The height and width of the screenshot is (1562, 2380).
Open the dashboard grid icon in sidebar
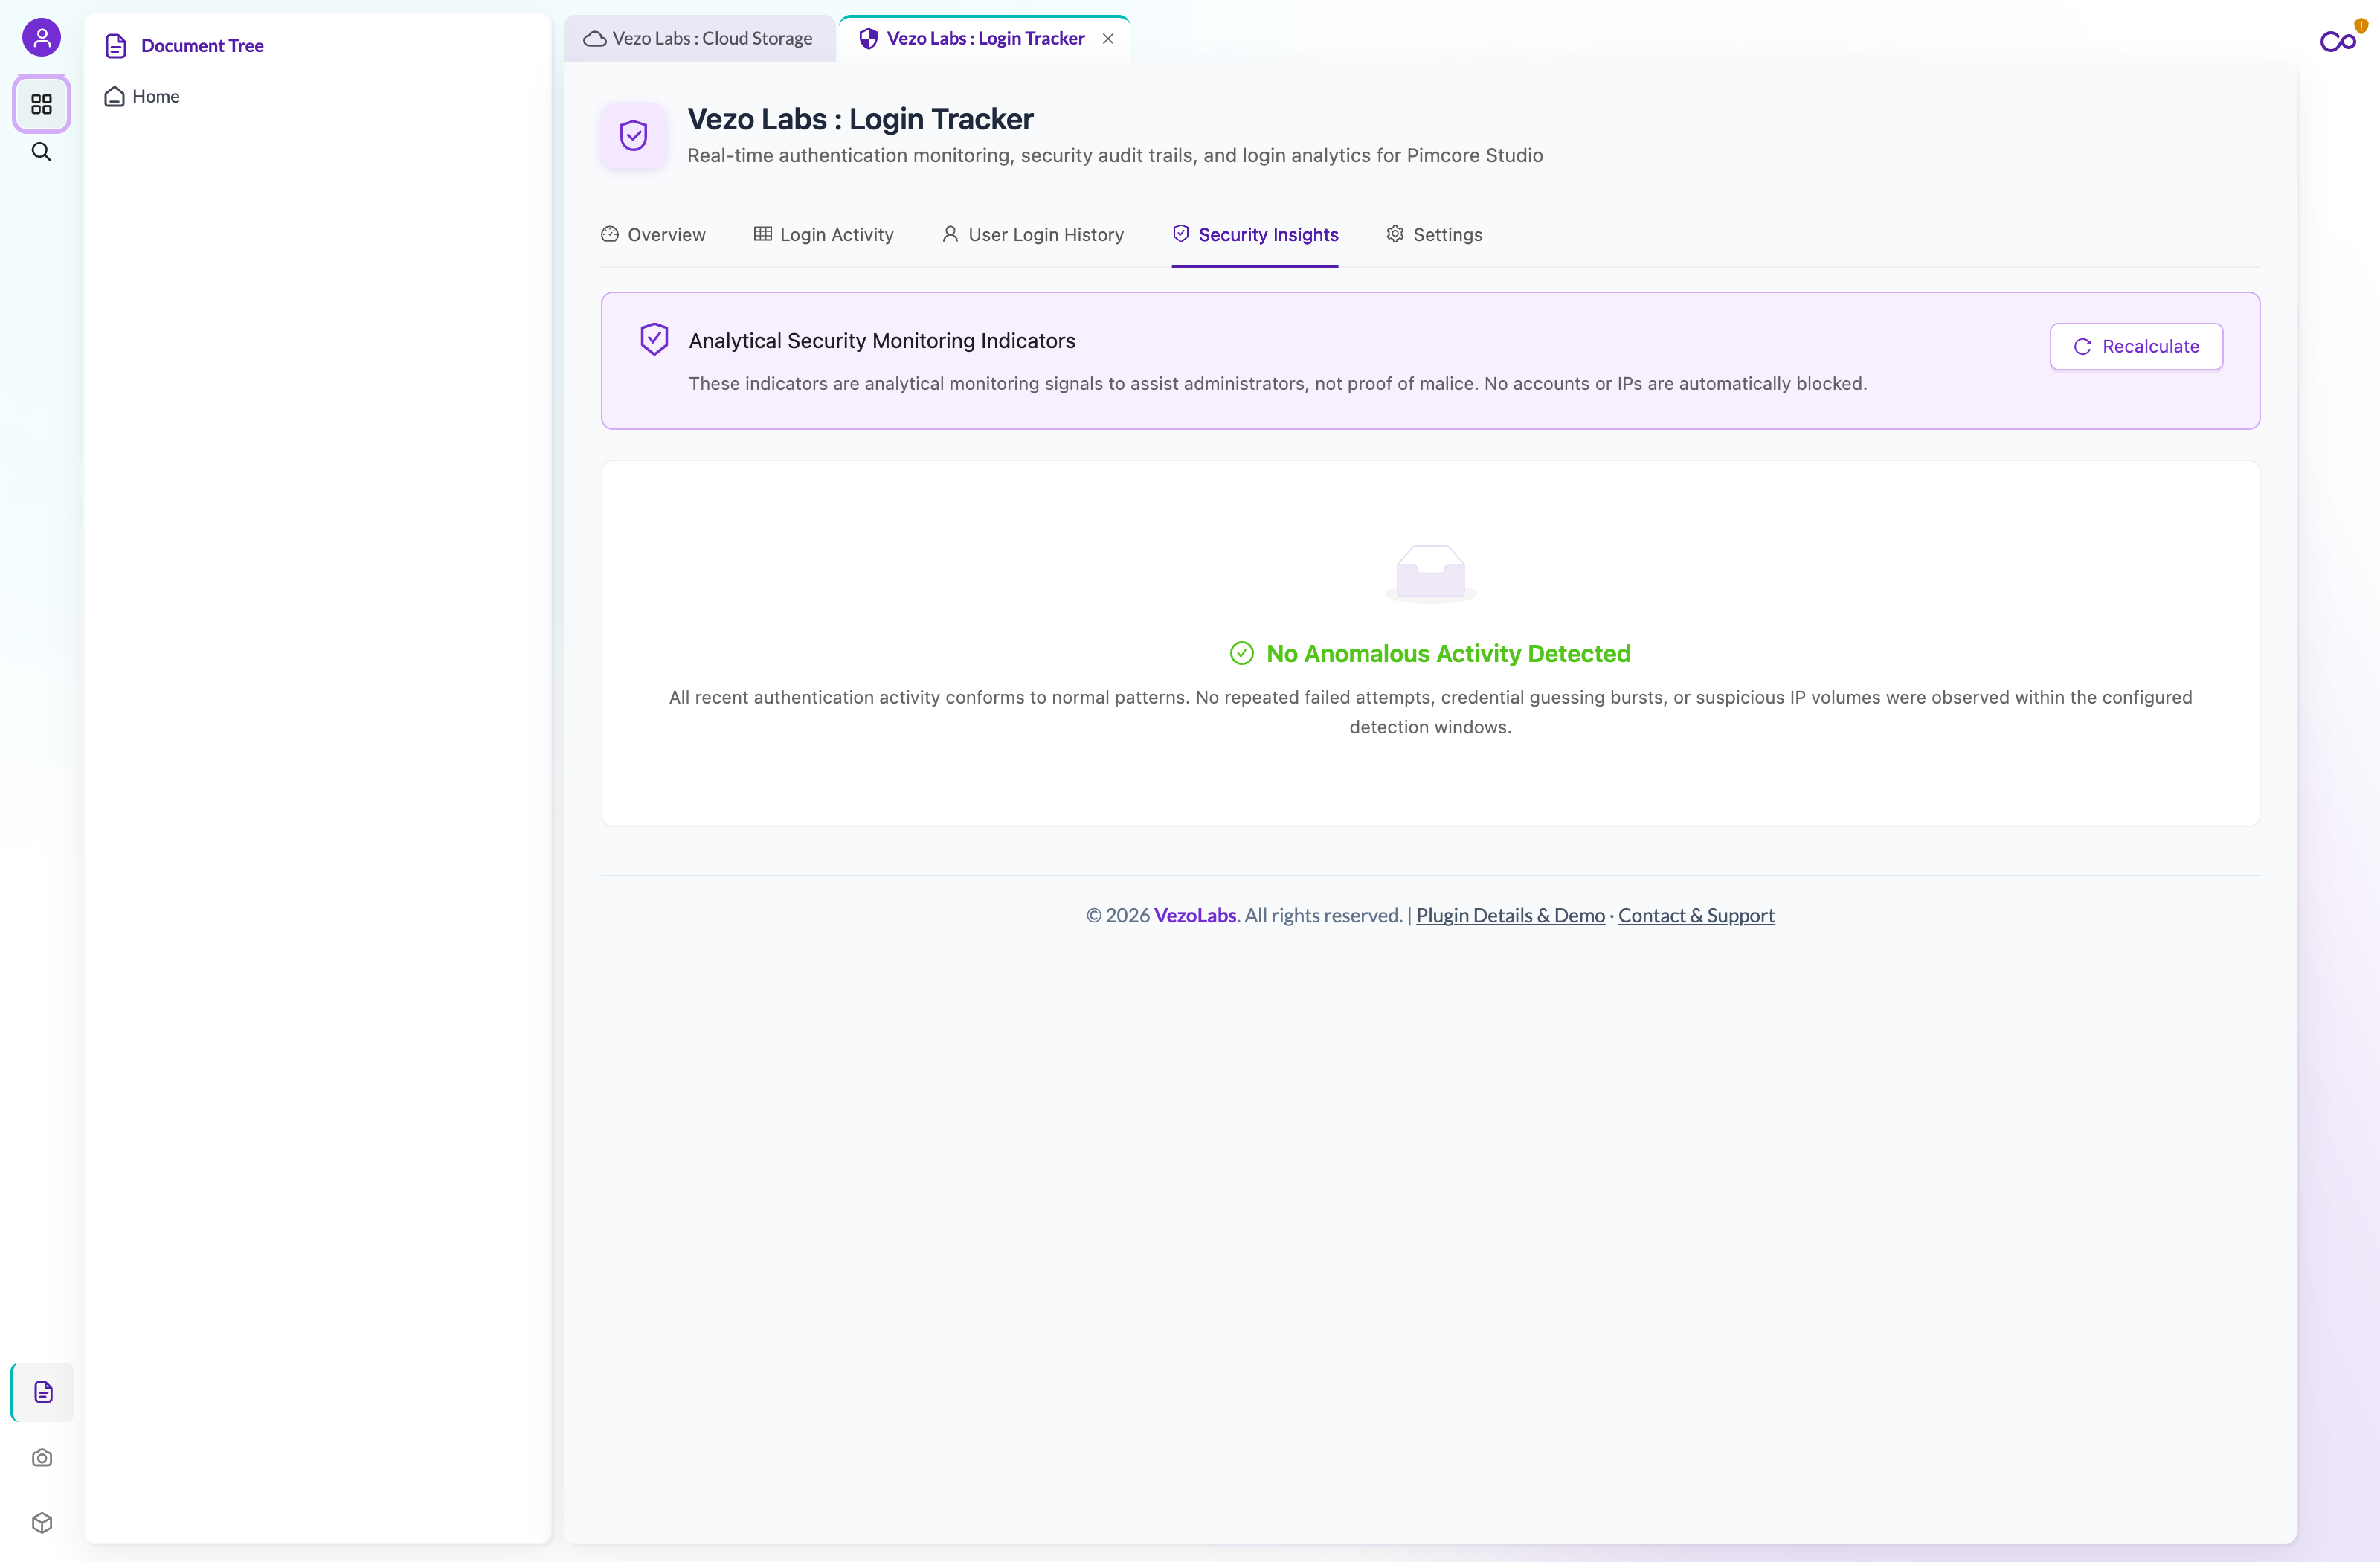(x=41, y=104)
